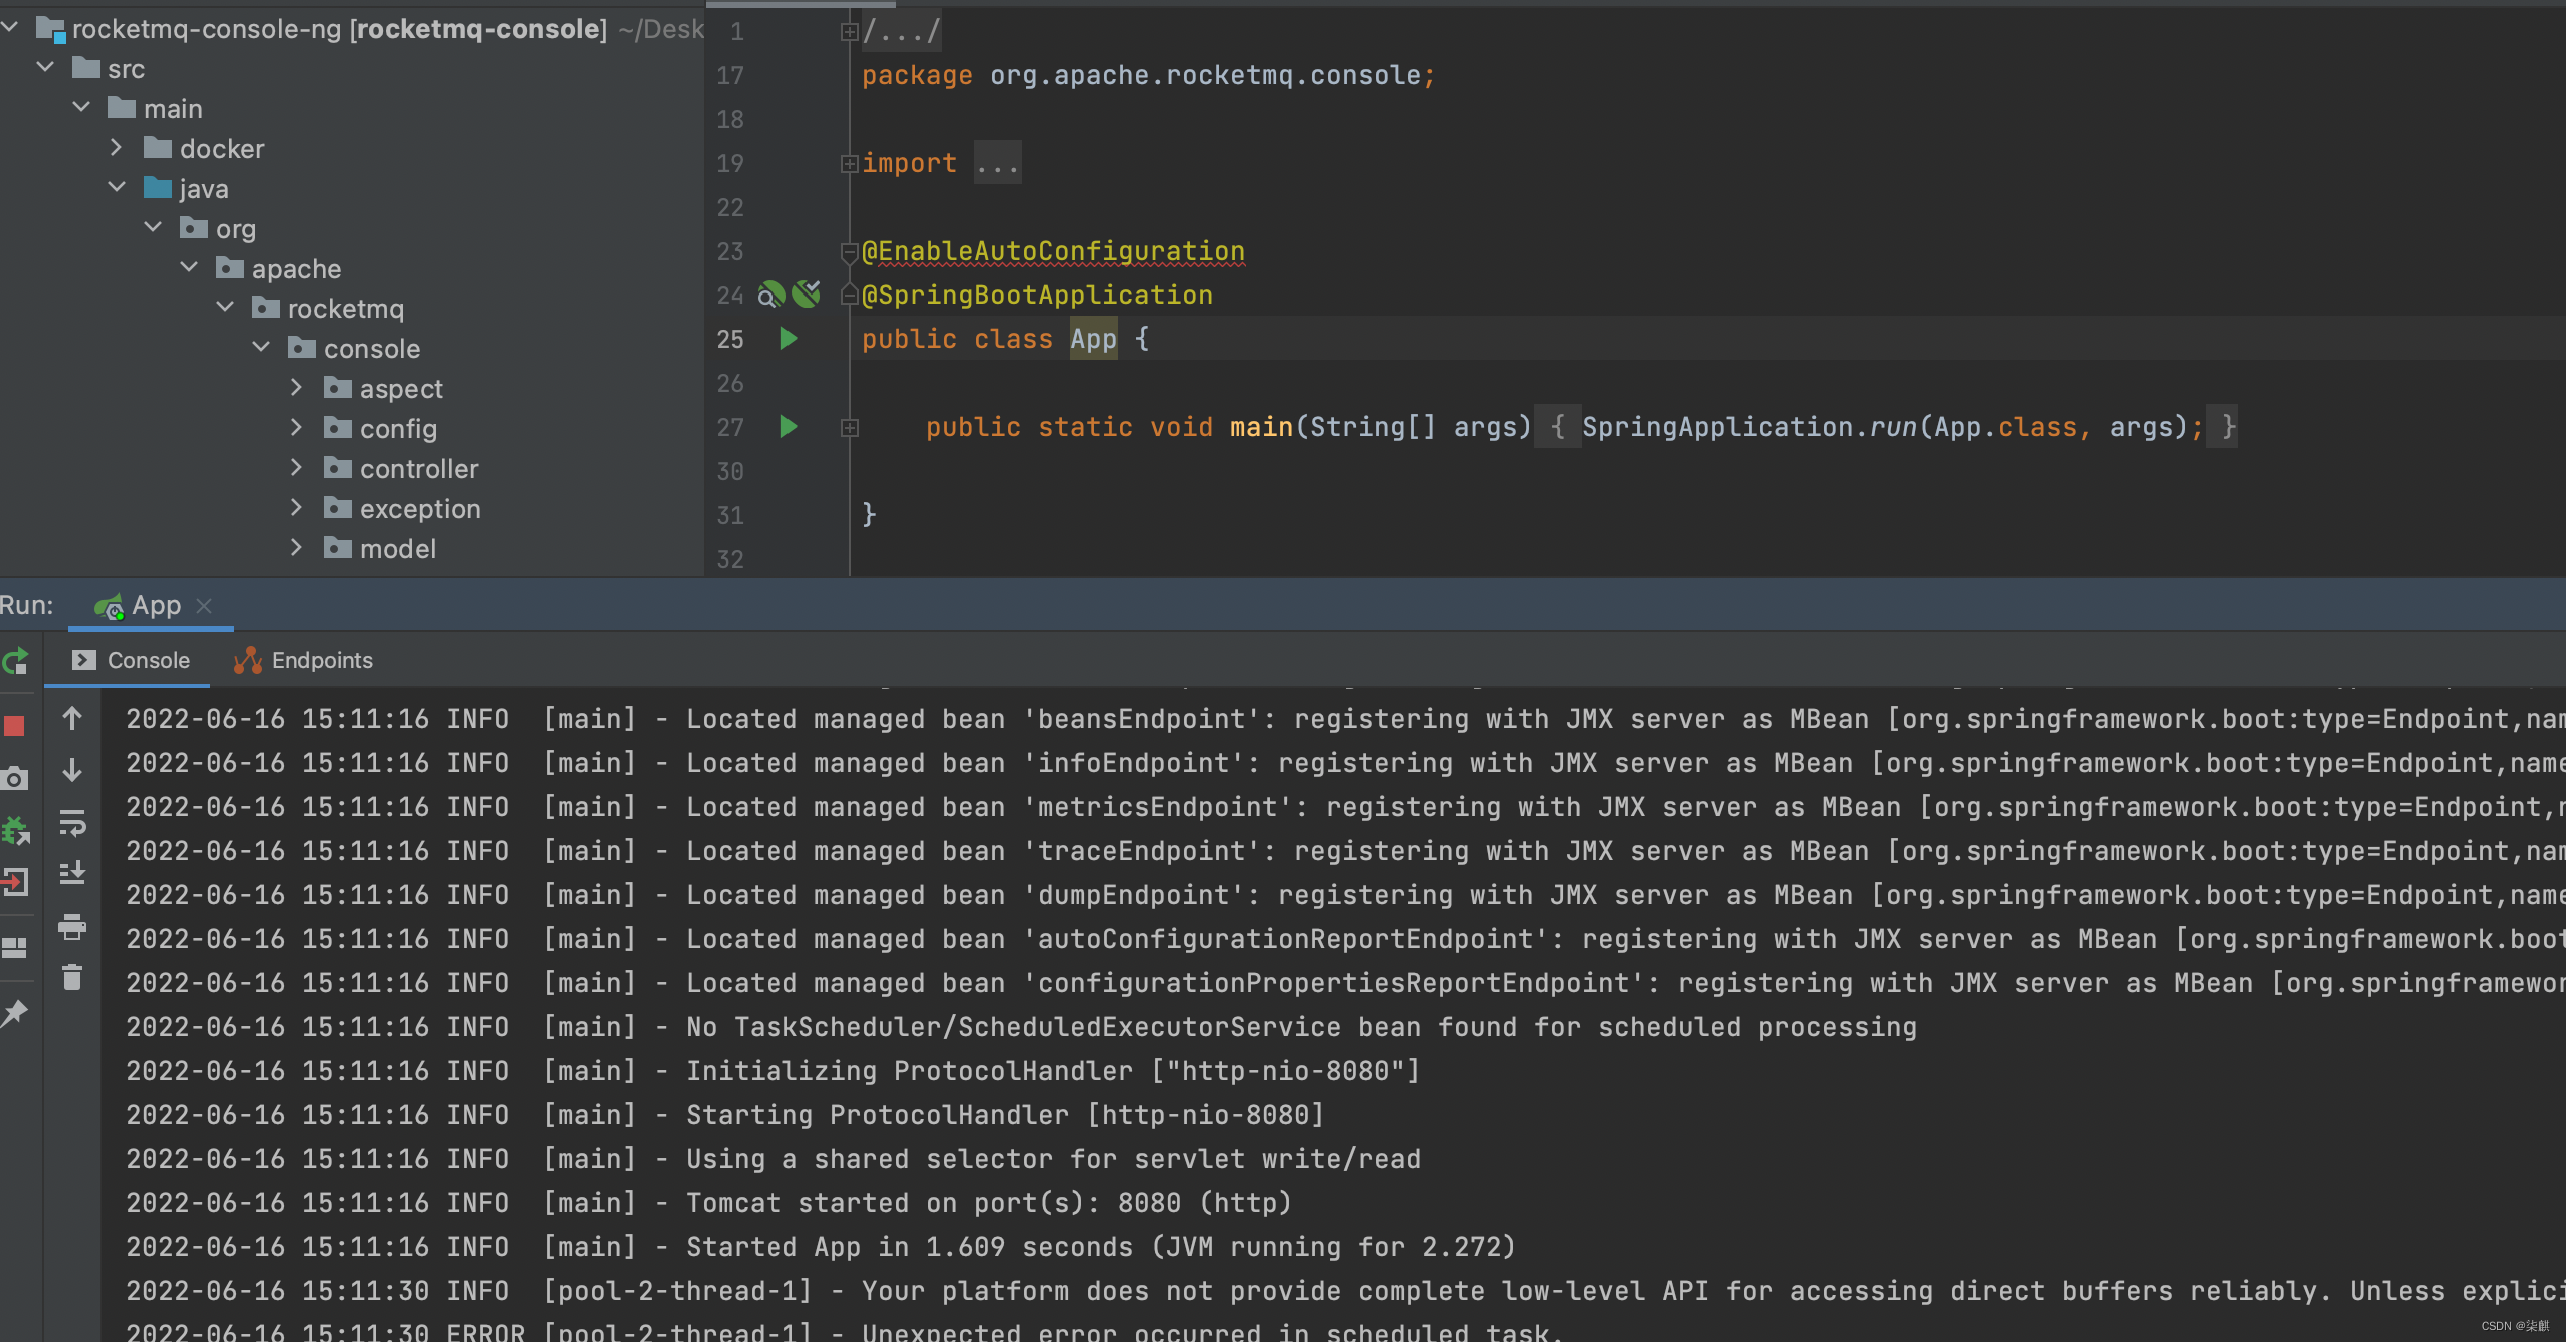Click the ERROR 'Unexpected error occurred' log line

tap(845, 1331)
